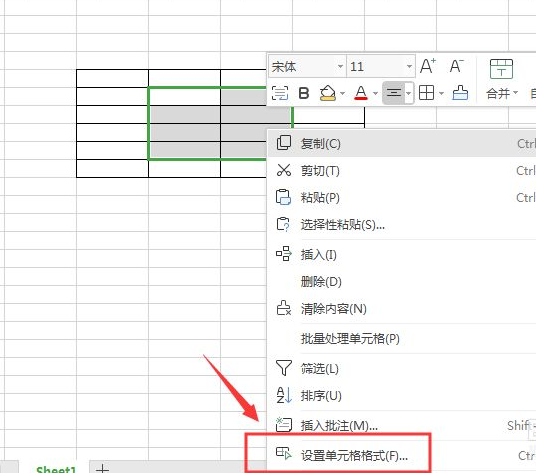The width and height of the screenshot is (536, 473).
Task: Add a new sheet with plus button
Action: coord(102,469)
